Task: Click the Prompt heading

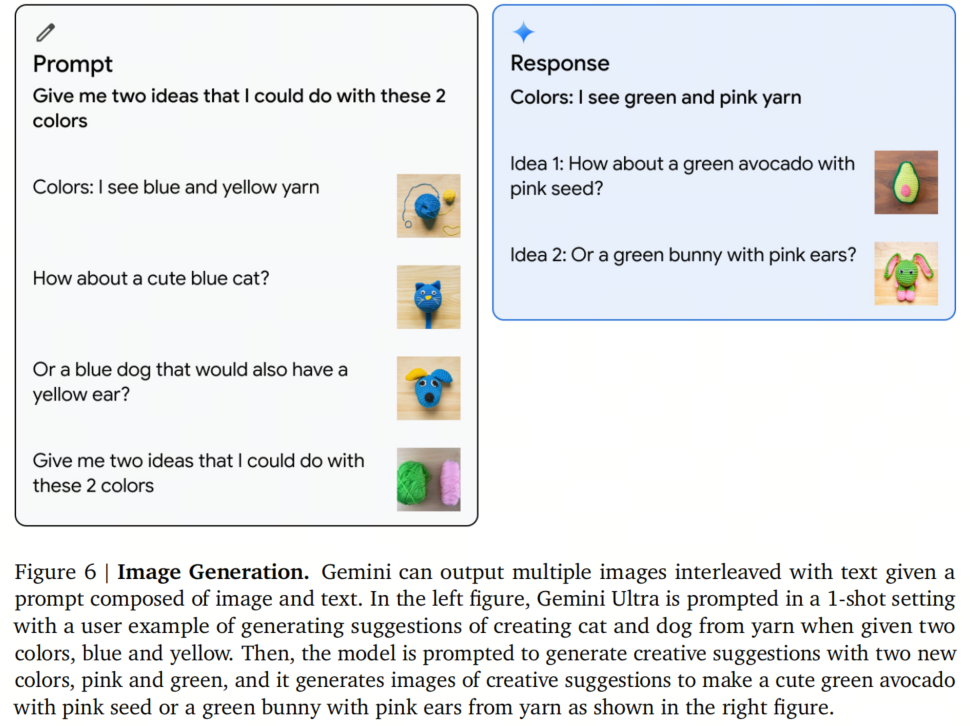Action: click(x=73, y=64)
